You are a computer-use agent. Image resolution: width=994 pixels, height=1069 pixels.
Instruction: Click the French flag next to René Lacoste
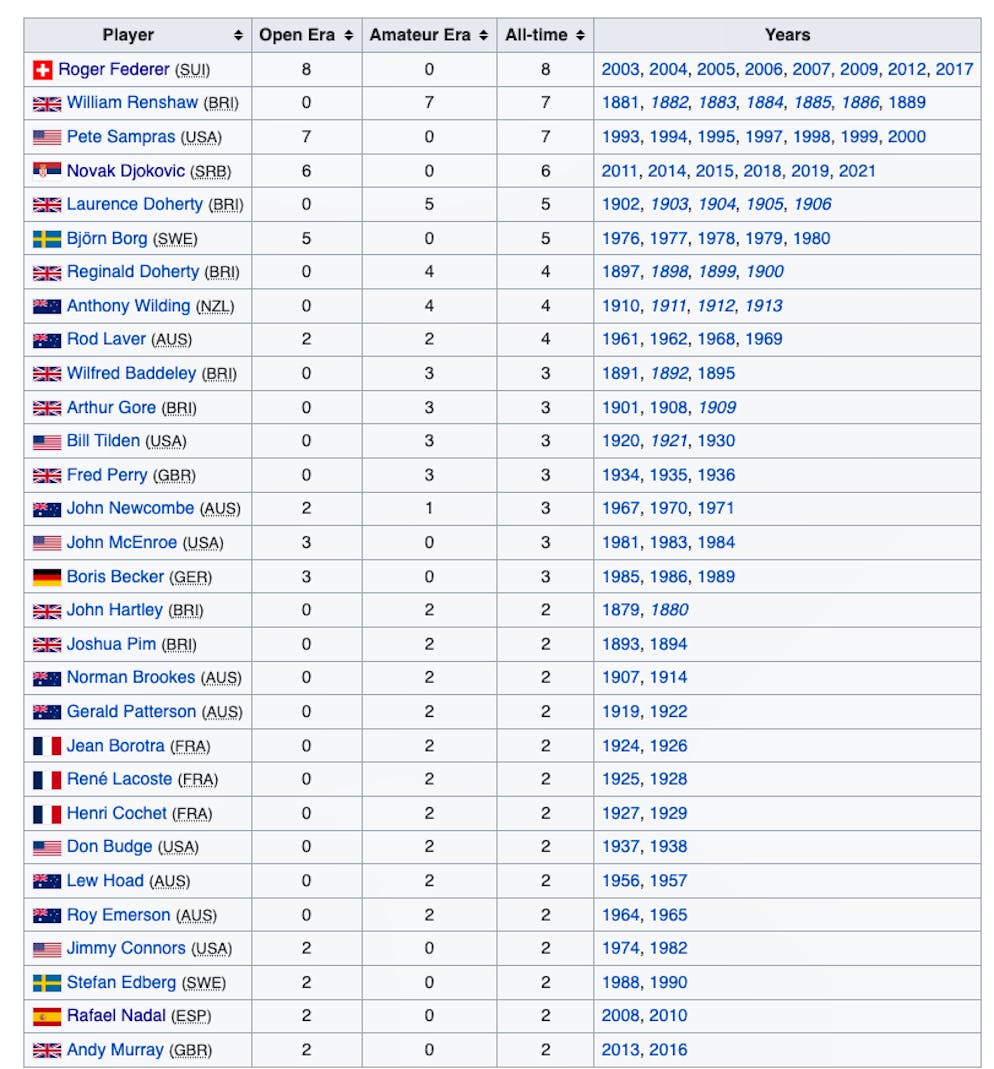click(x=47, y=779)
